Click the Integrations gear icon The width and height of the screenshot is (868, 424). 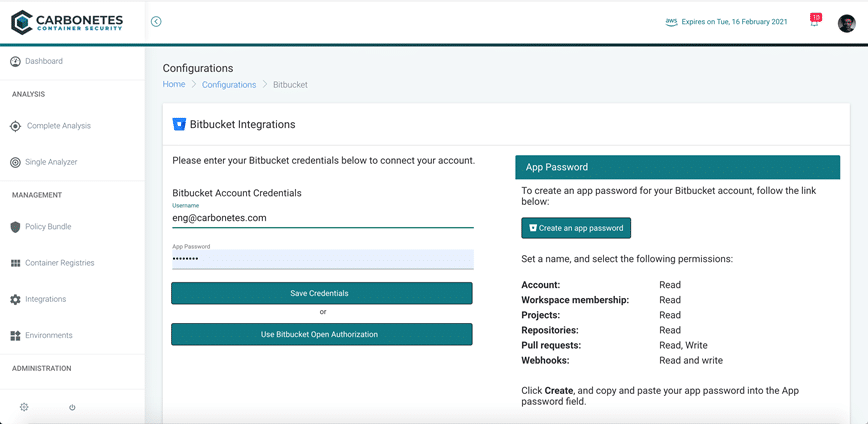coord(16,299)
